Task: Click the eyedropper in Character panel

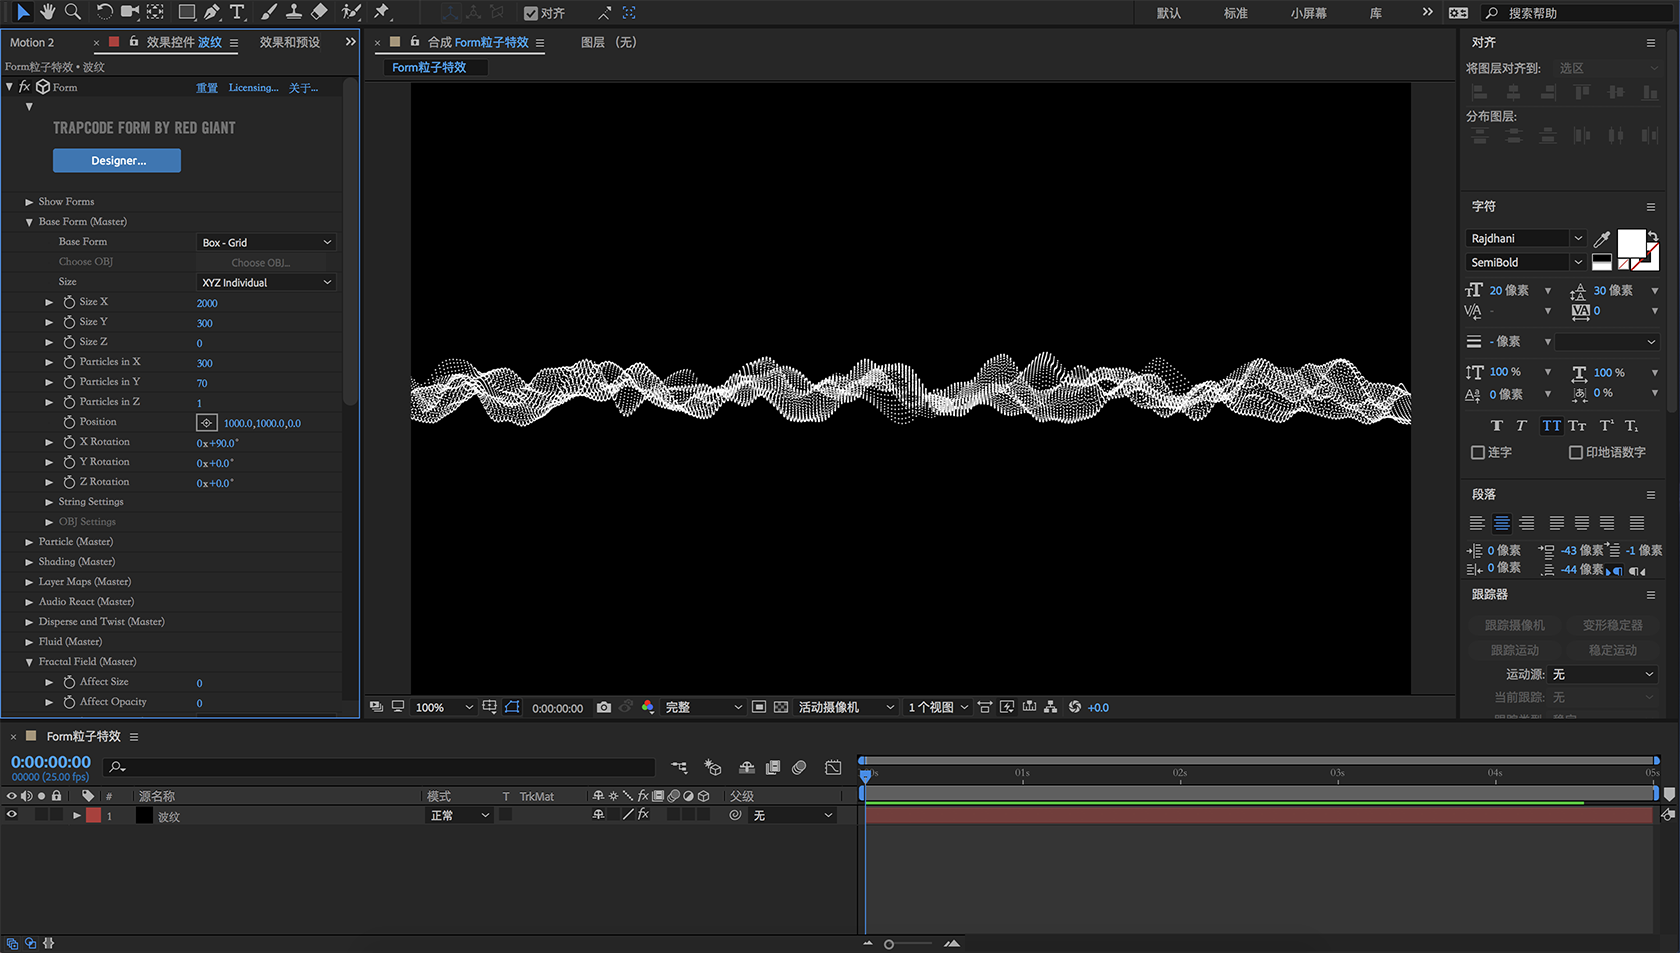Action: pyautogui.click(x=1602, y=238)
